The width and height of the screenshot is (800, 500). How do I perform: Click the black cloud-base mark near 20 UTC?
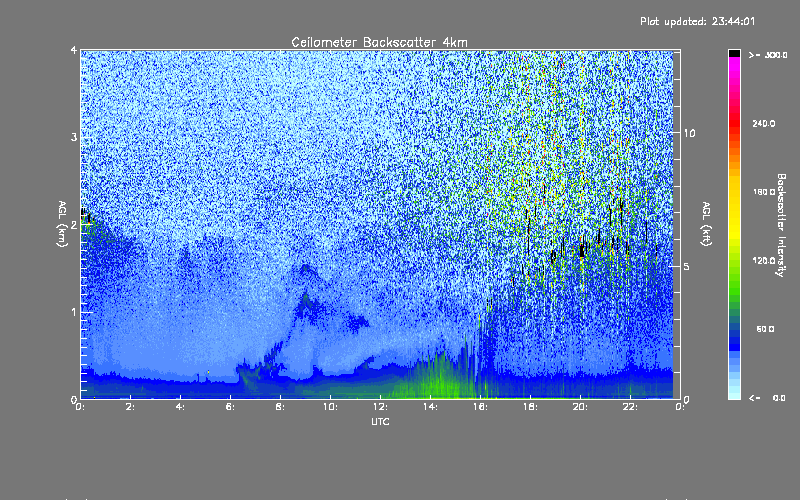pos(582,251)
